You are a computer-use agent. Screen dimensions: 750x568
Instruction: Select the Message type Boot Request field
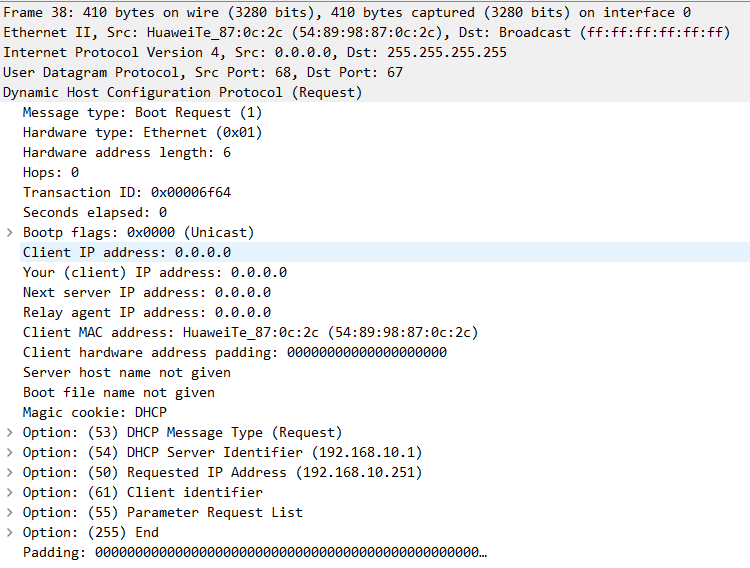click(x=142, y=112)
